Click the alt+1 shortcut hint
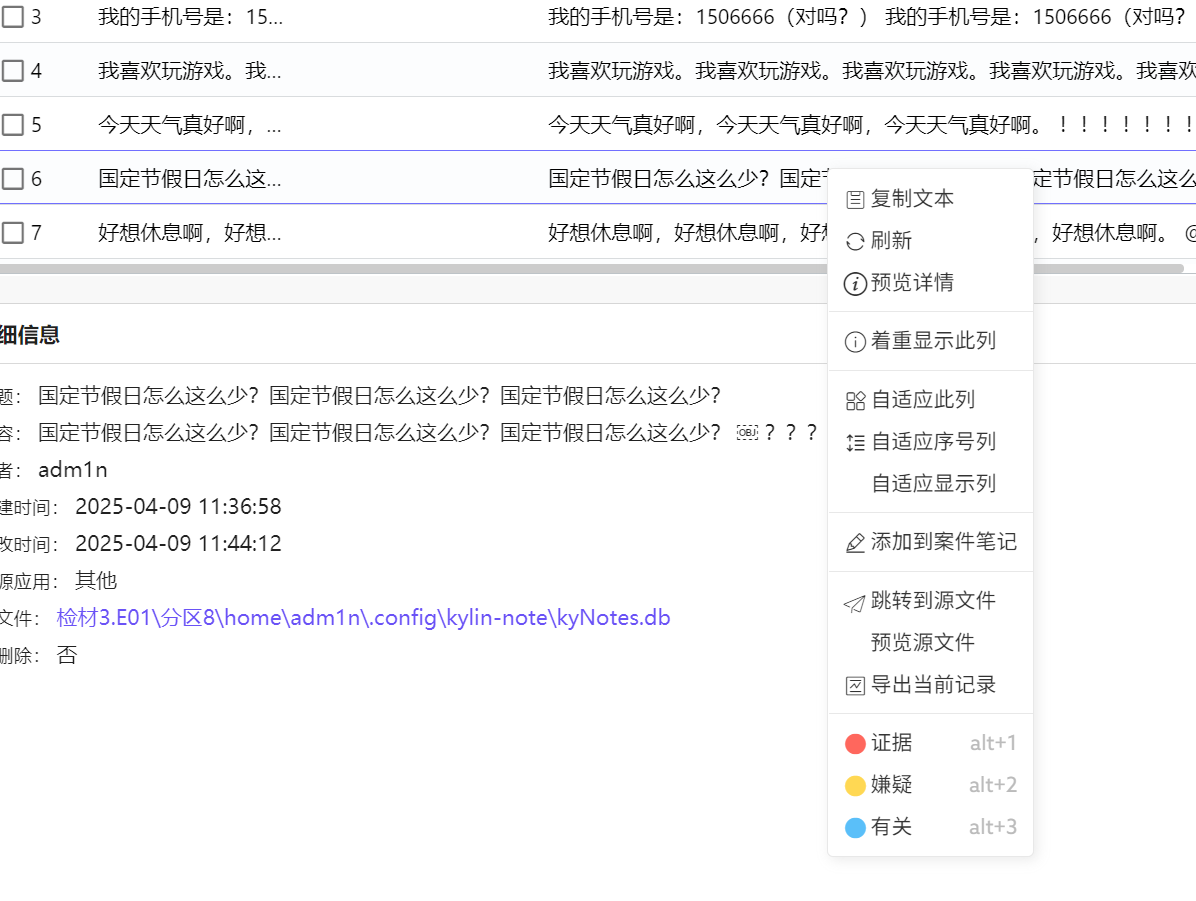Image resolution: width=1196 pixels, height=901 pixels. click(x=992, y=744)
